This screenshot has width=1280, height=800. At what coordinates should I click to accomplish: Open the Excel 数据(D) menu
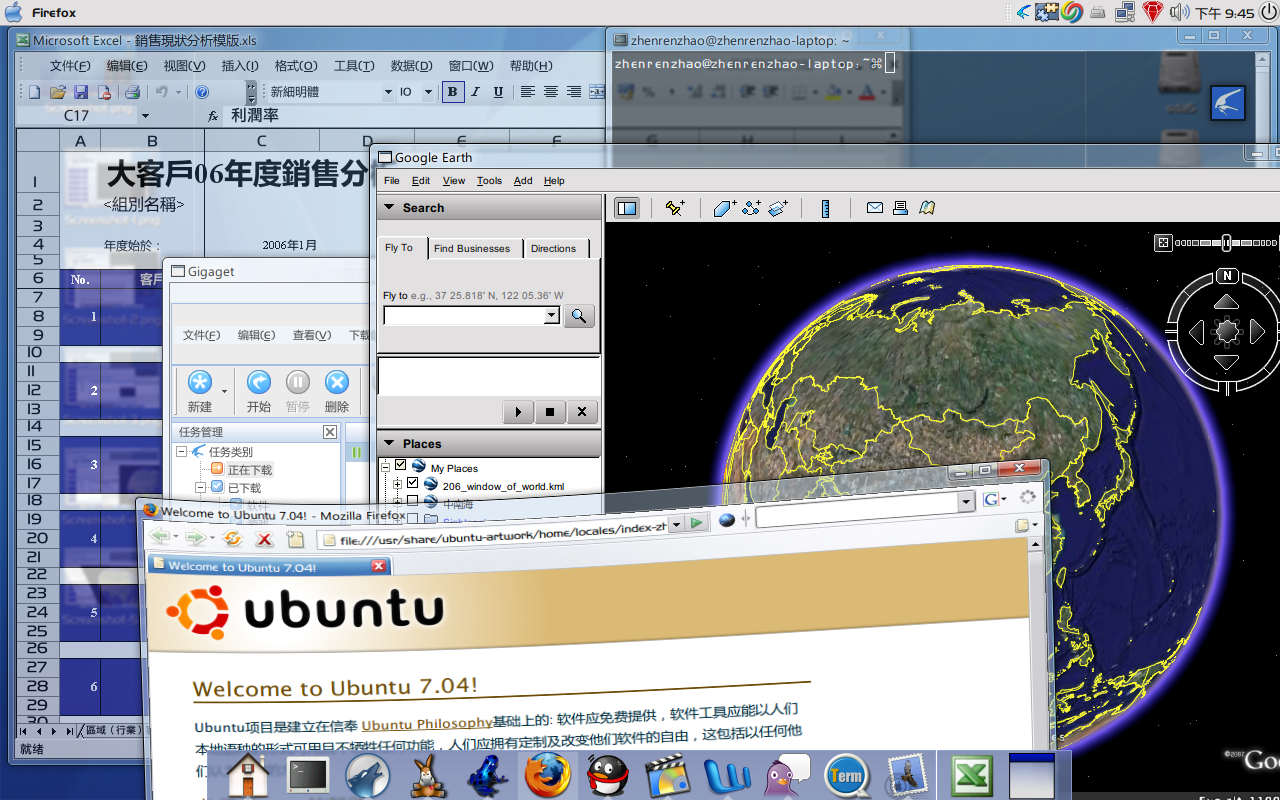pyautogui.click(x=411, y=66)
